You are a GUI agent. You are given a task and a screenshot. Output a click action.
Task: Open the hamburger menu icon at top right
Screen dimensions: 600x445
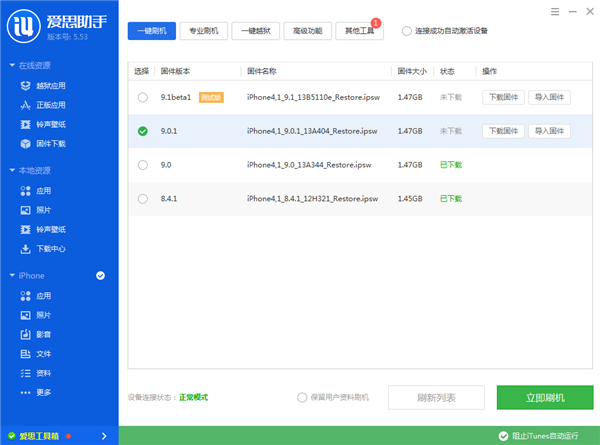click(x=555, y=11)
